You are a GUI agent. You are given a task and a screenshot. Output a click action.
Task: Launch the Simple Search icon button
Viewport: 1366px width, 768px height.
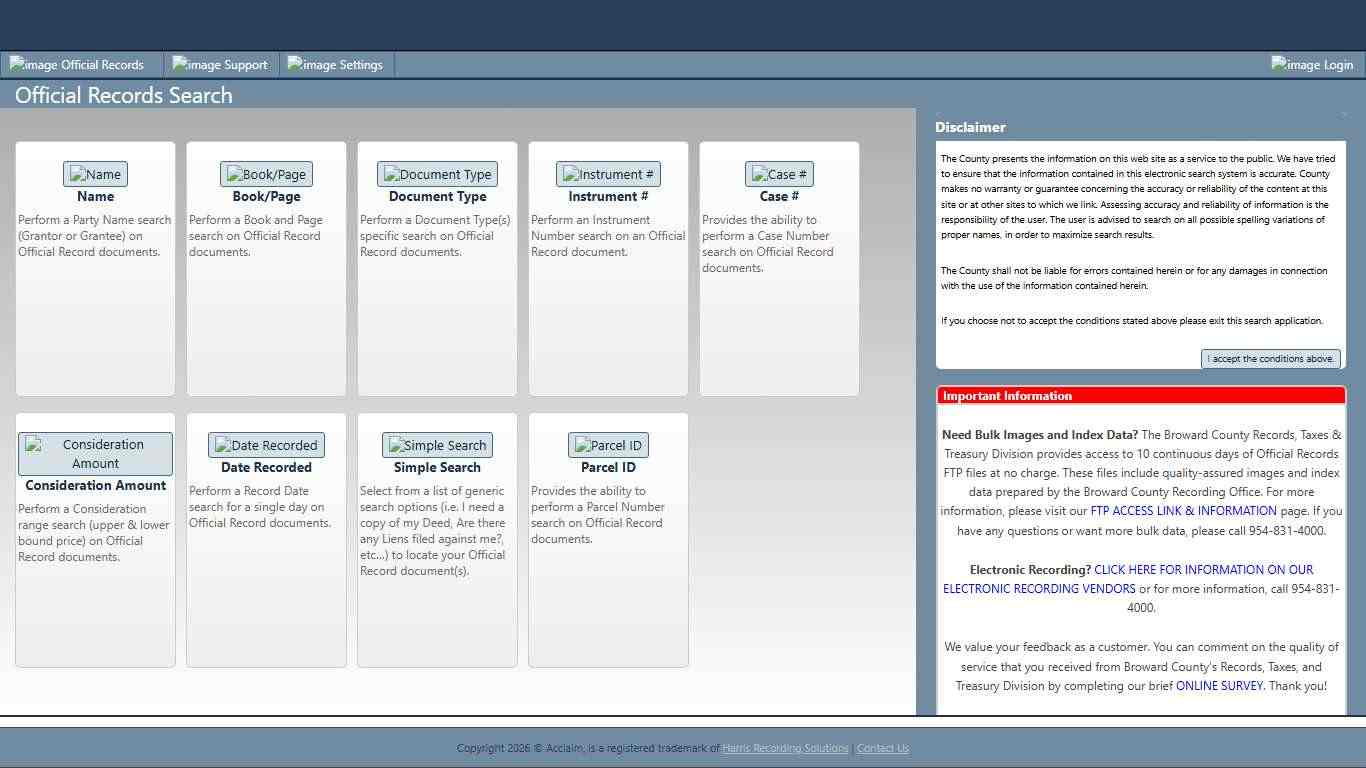[x=437, y=445]
